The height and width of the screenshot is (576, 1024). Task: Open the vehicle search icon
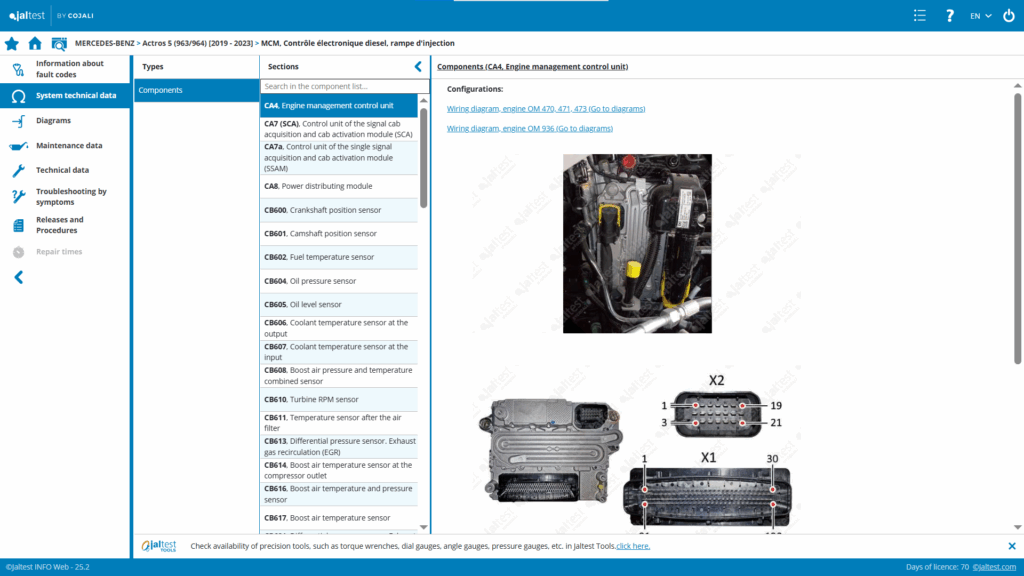pyautogui.click(x=59, y=44)
